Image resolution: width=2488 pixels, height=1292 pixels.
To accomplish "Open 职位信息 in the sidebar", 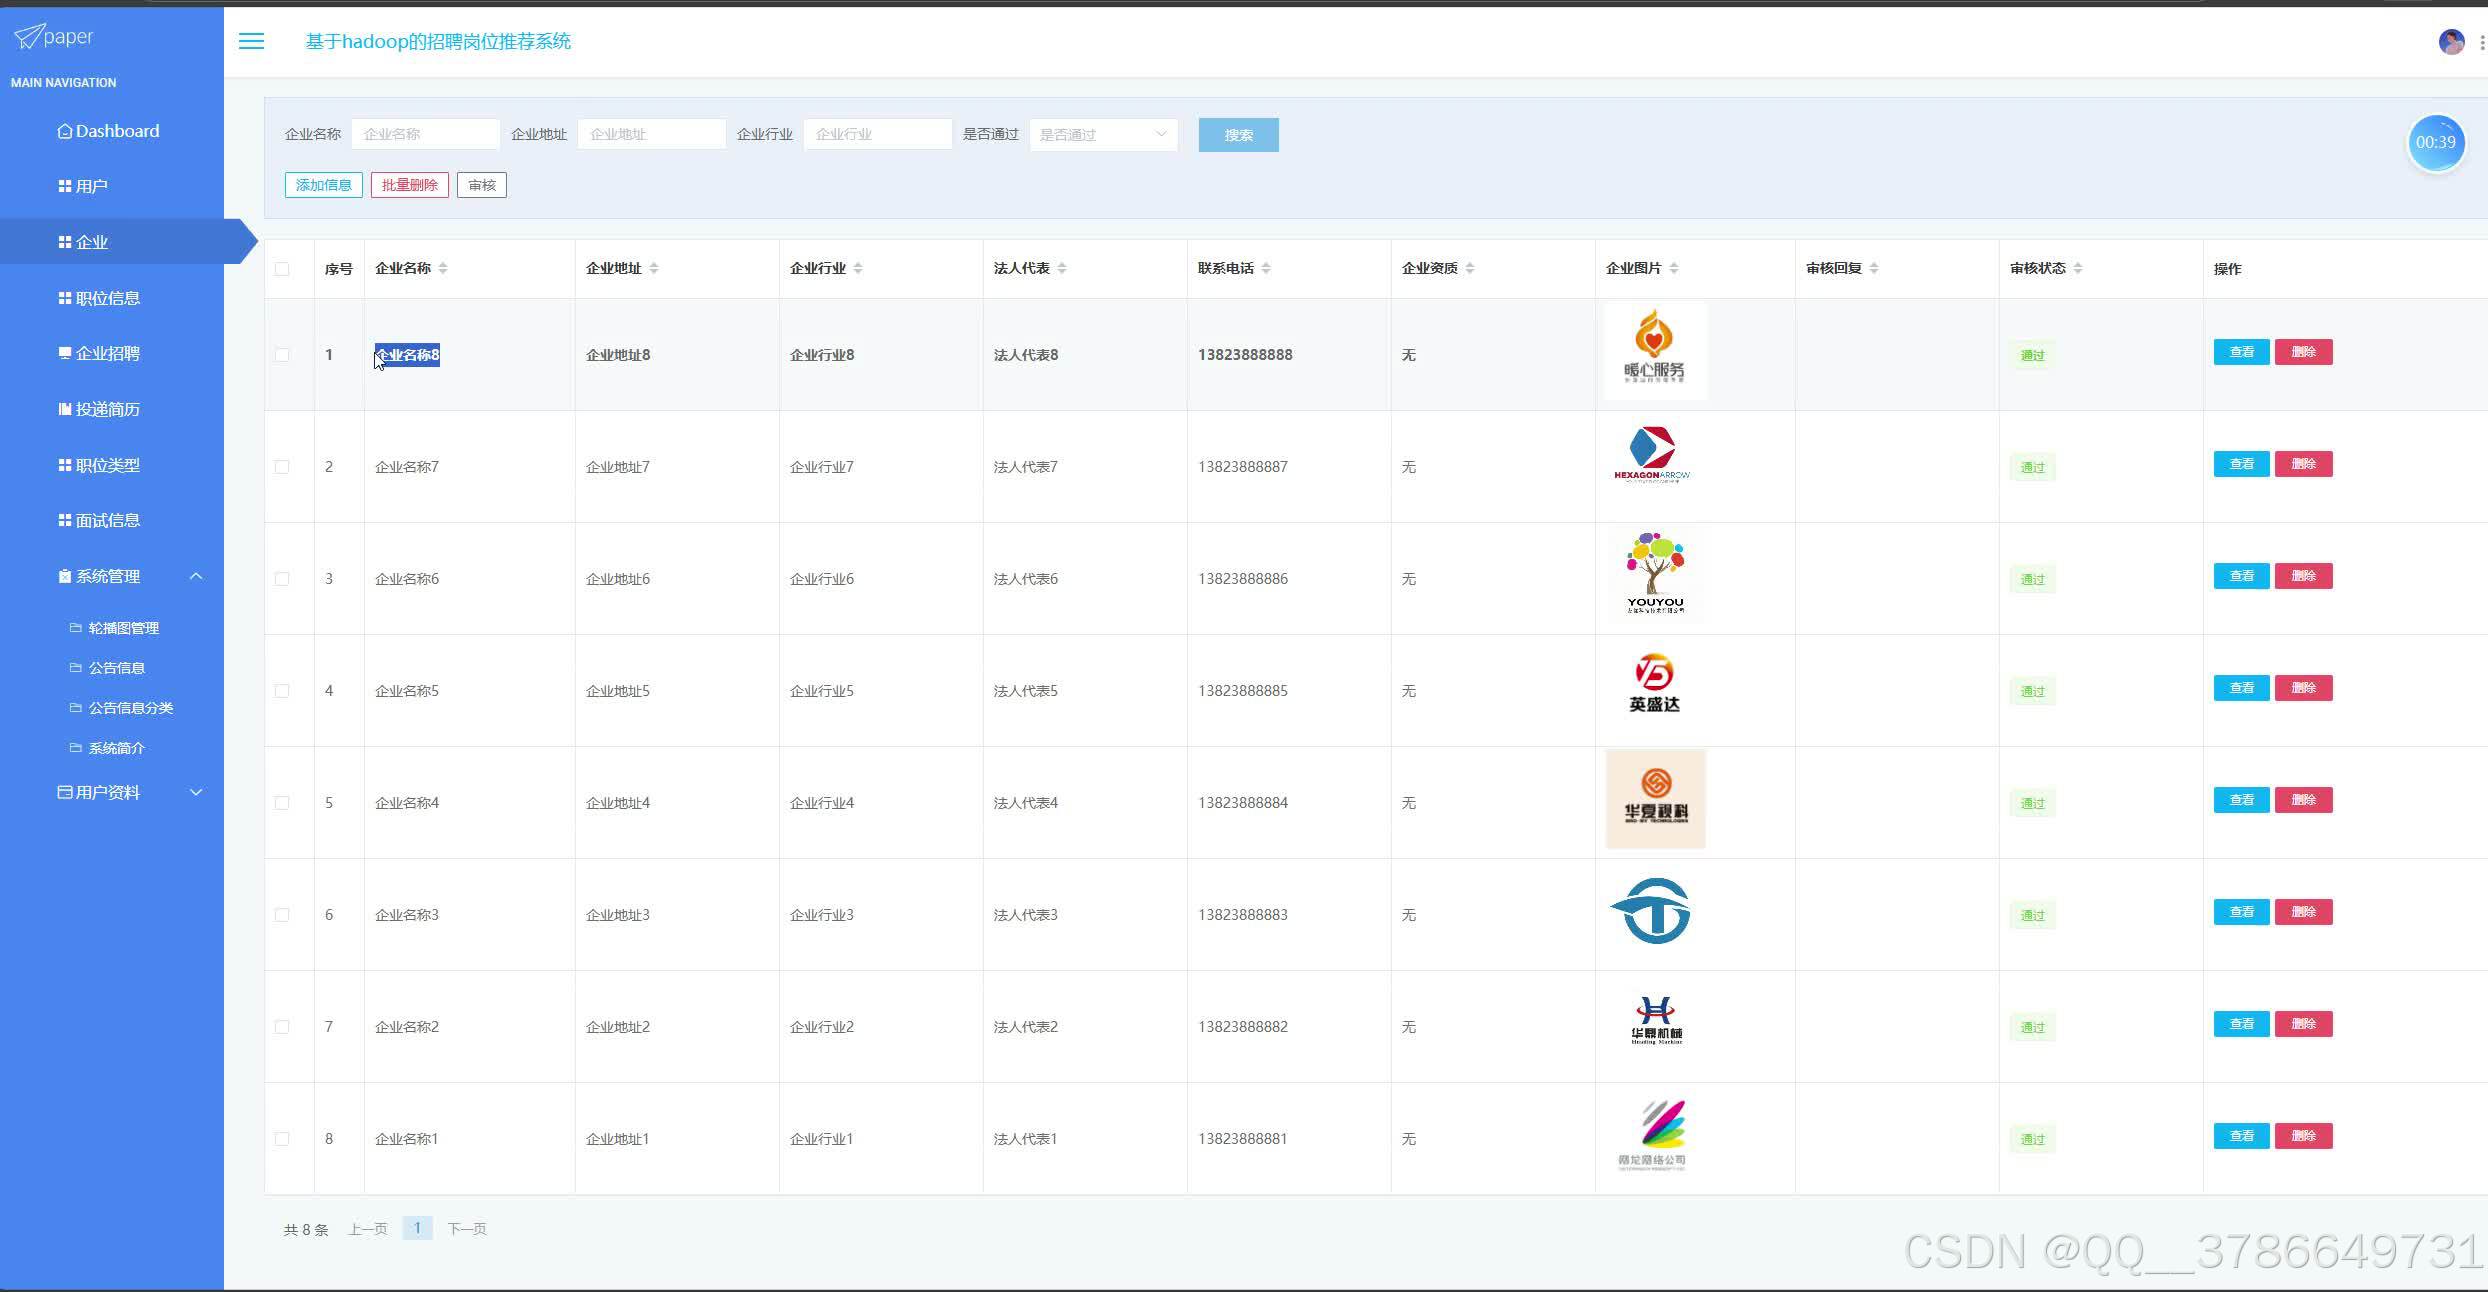I will [x=99, y=298].
